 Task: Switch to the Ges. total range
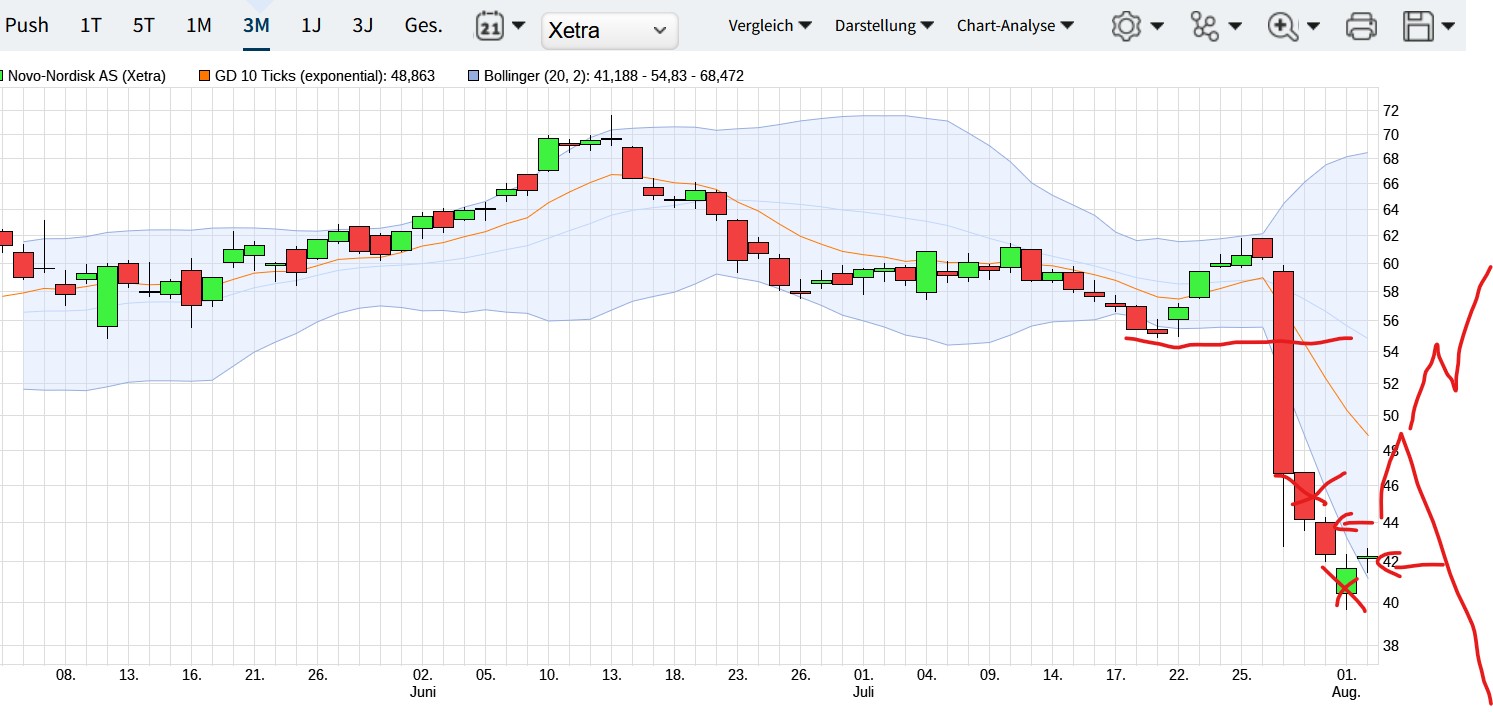tap(423, 25)
